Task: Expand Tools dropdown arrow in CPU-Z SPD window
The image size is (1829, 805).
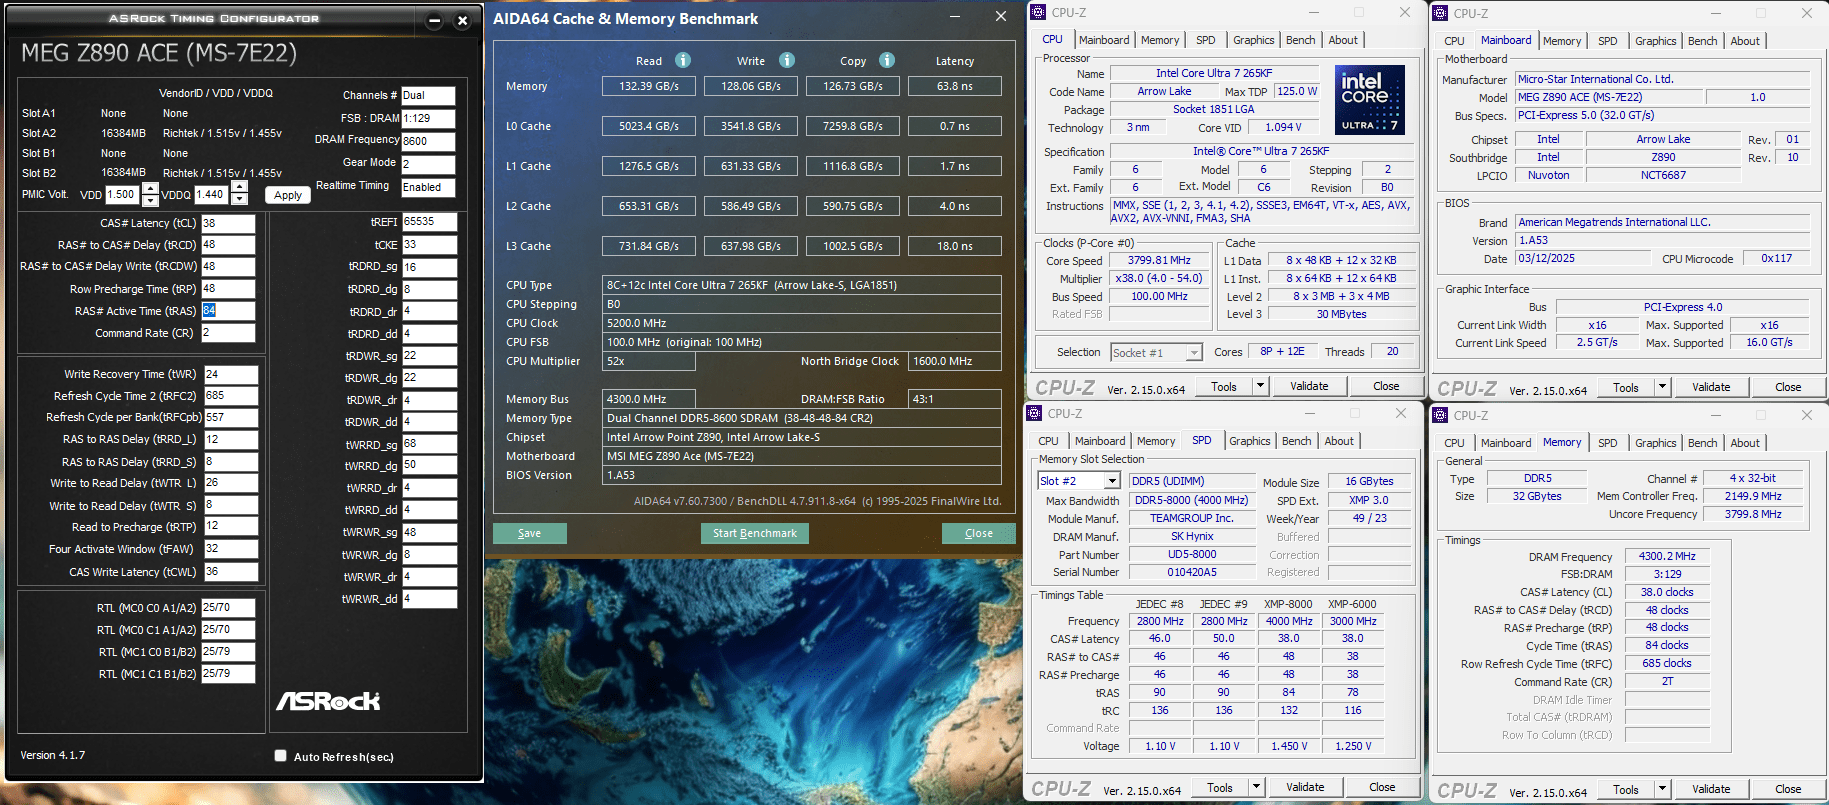Action: tap(1256, 787)
